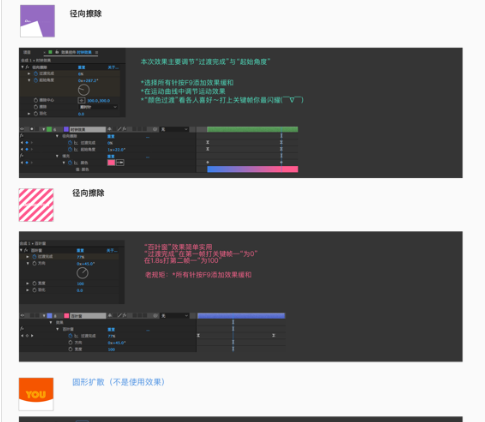
Task: Go to the previous keyframe on the 颜色 row
Action: point(22,163)
